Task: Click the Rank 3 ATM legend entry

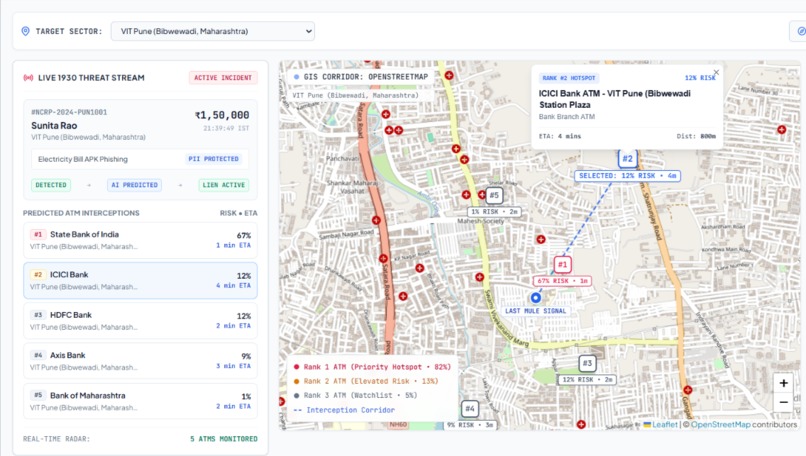Action: [355, 395]
